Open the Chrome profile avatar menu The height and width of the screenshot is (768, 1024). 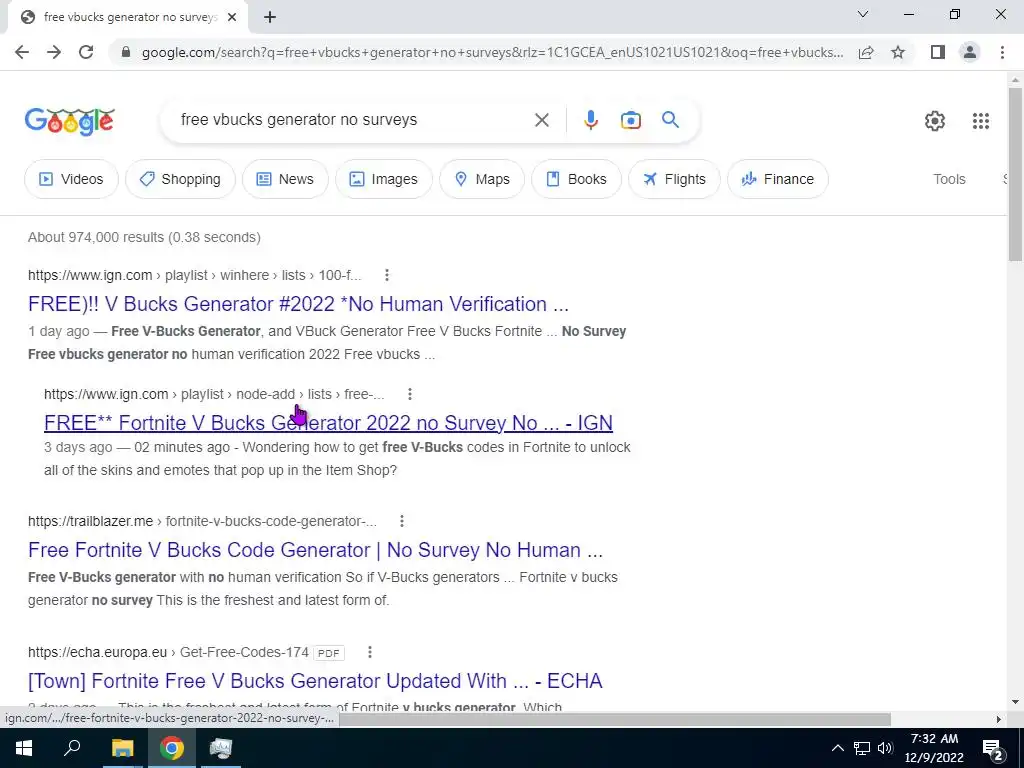point(970,52)
